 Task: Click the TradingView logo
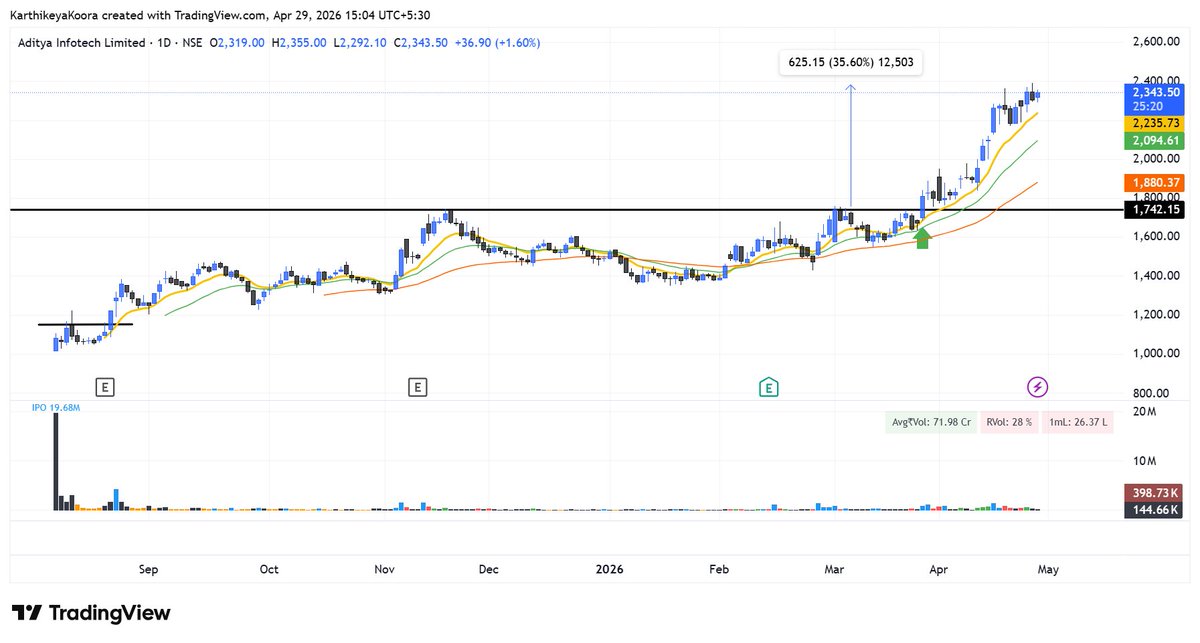[91, 613]
